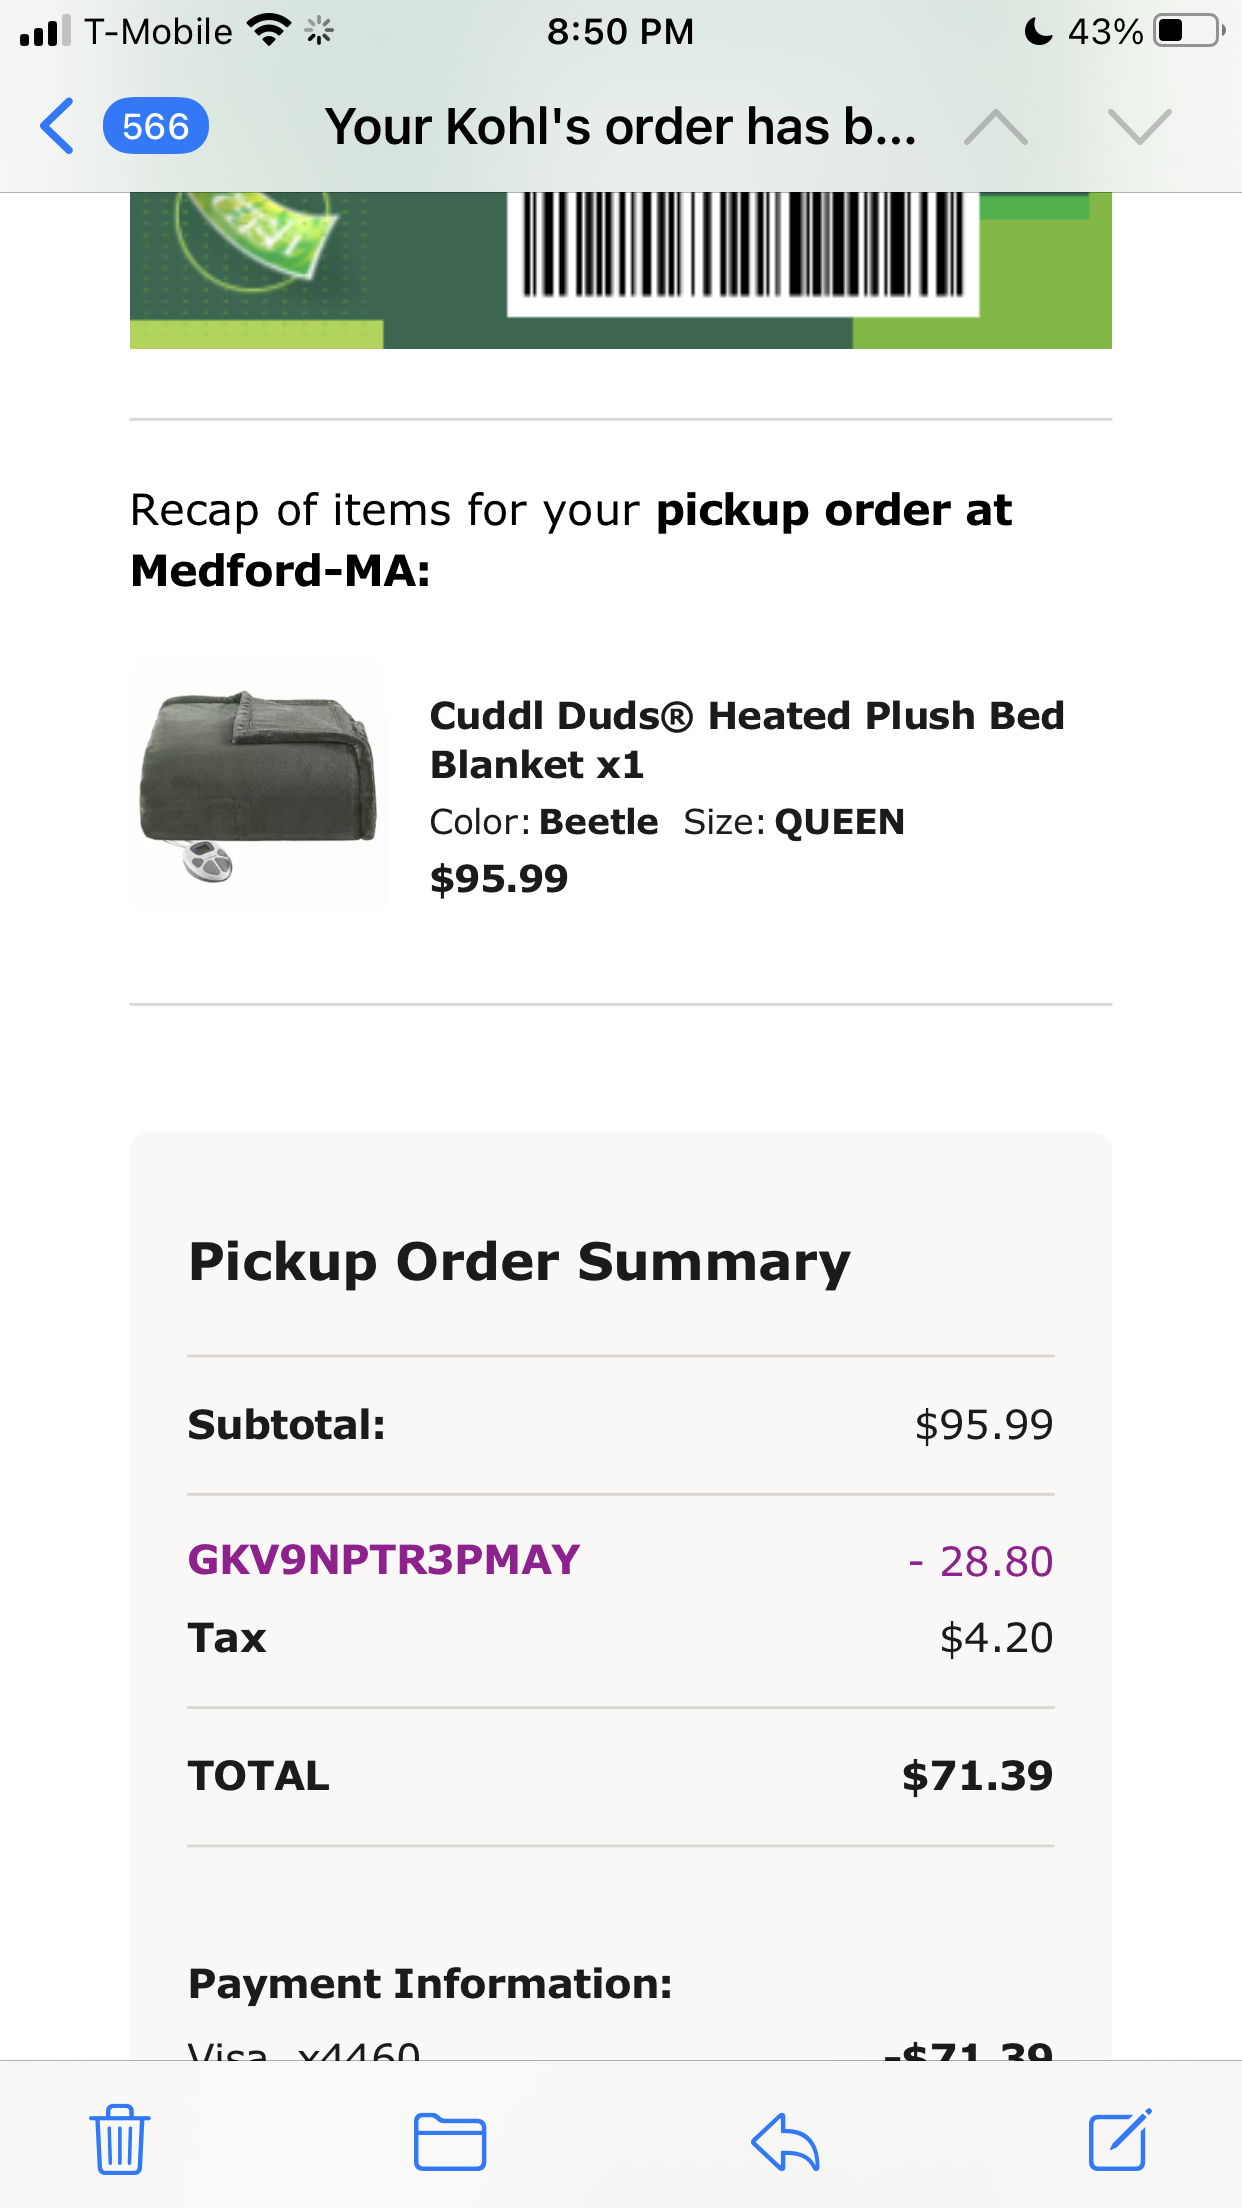Screen dimensions: 1242x2208
Task: Tap the Wi-Fi status icon
Action: [269, 31]
